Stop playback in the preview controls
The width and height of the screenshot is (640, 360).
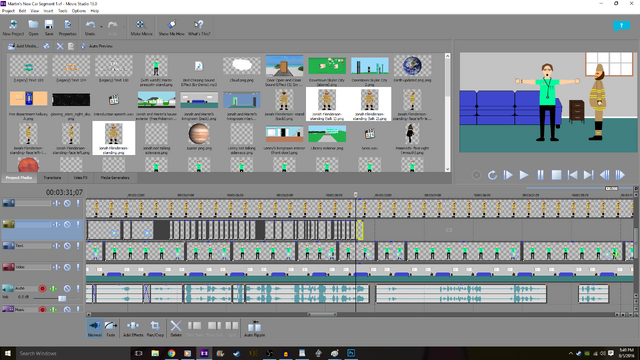click(x=556, y=175)
